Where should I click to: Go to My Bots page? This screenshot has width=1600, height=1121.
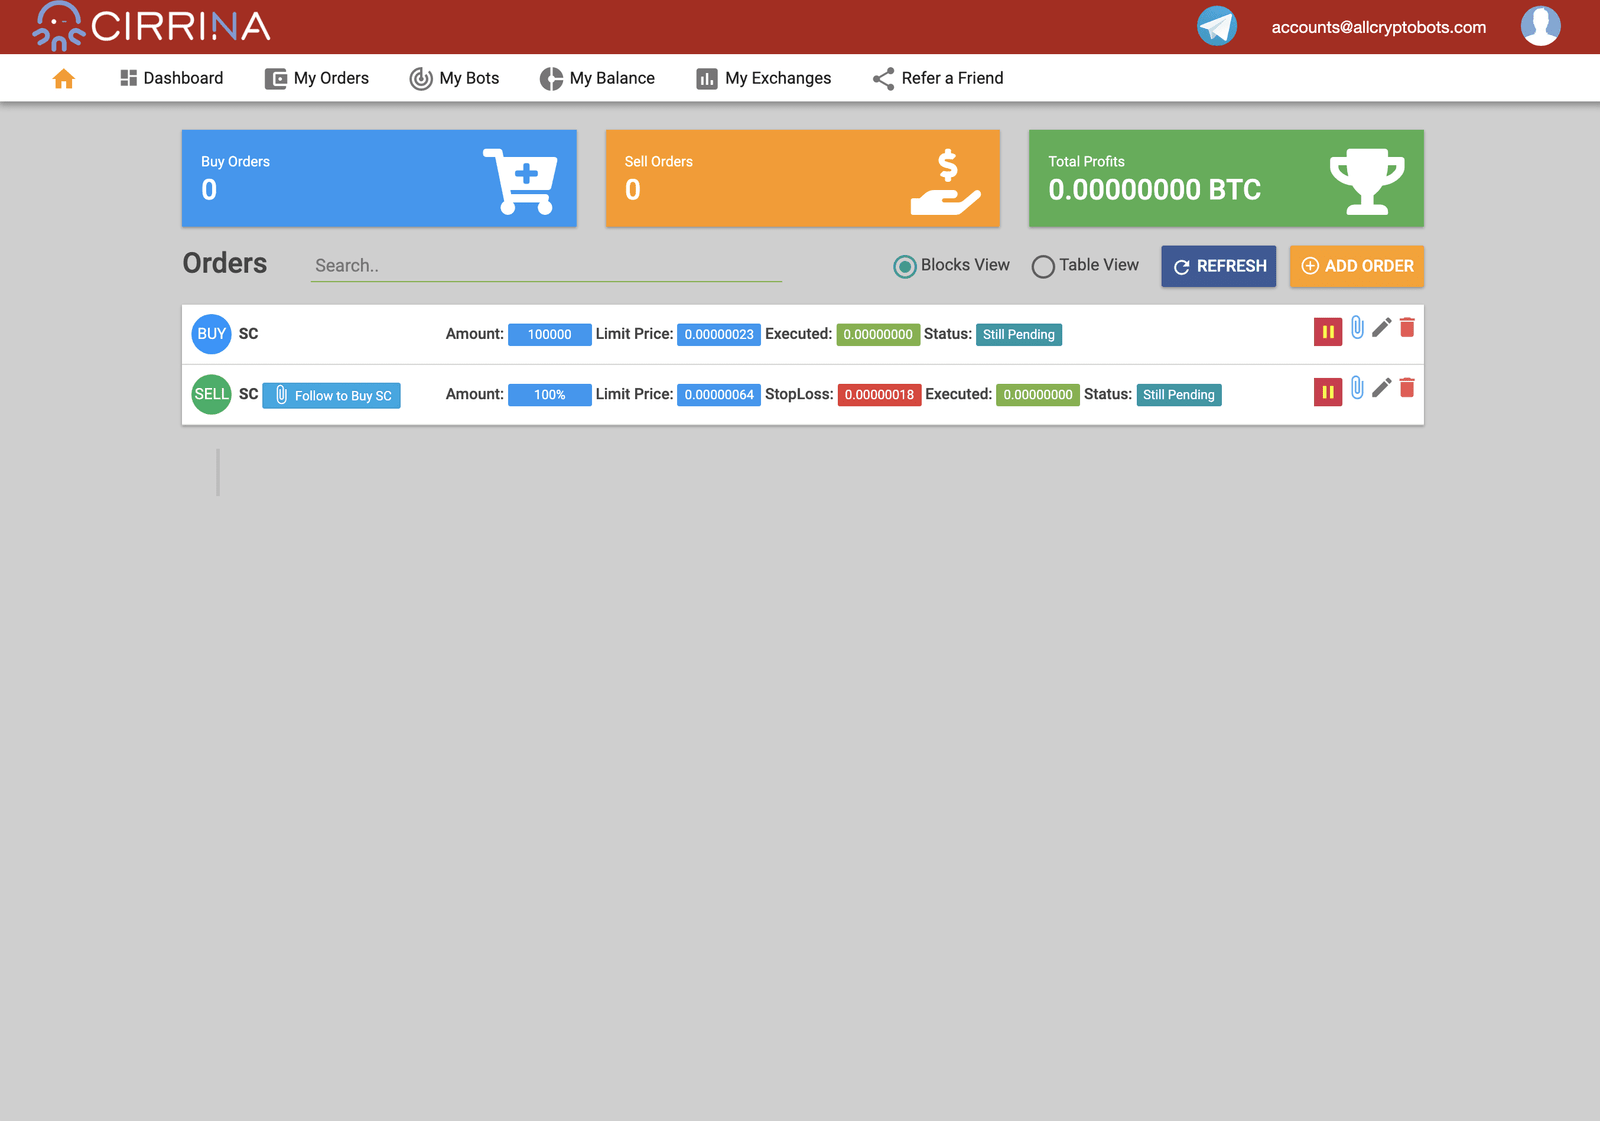pos(455,78)
